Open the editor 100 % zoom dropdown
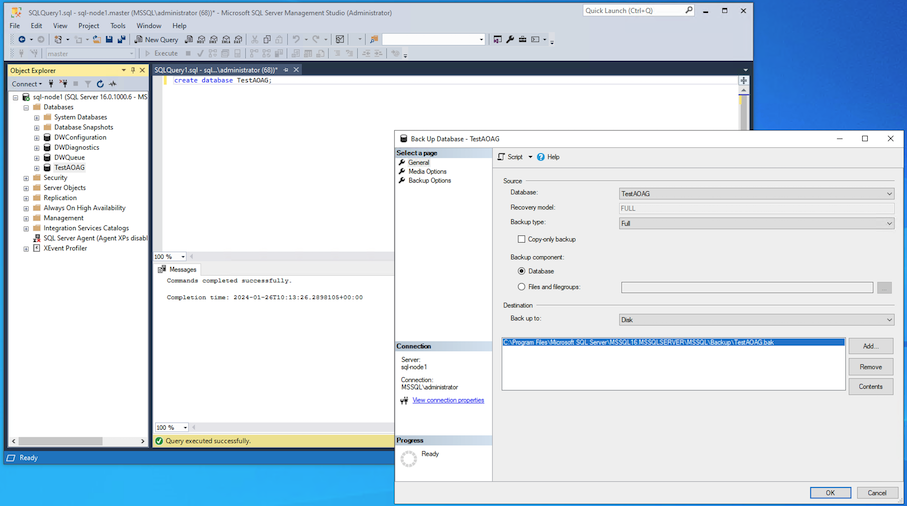The height and width of the screenshot is (506, 907). point(183,257)
